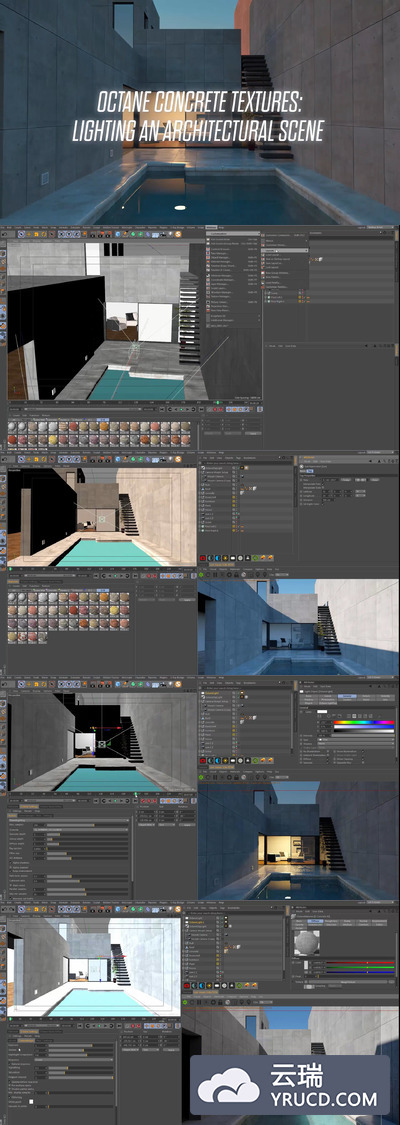Click the "LIGHTING AN ARCHITECTURAL SCENE" subtitle text
The width and height of the screenshot is (400, 1125).
click(199, 131)
